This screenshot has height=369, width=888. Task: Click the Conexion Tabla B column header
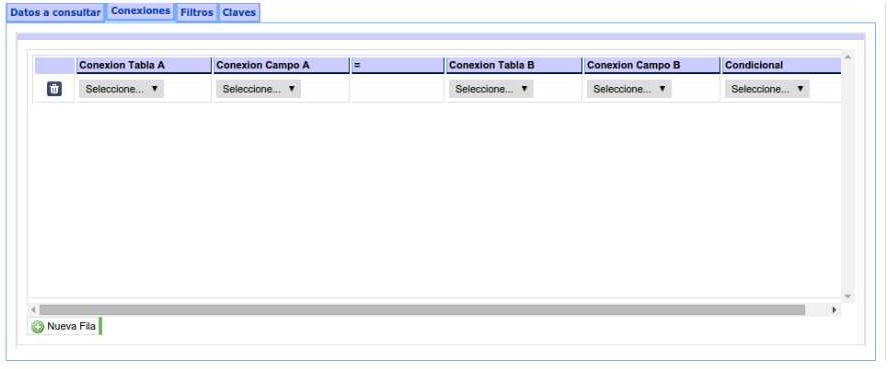(514, 65)
